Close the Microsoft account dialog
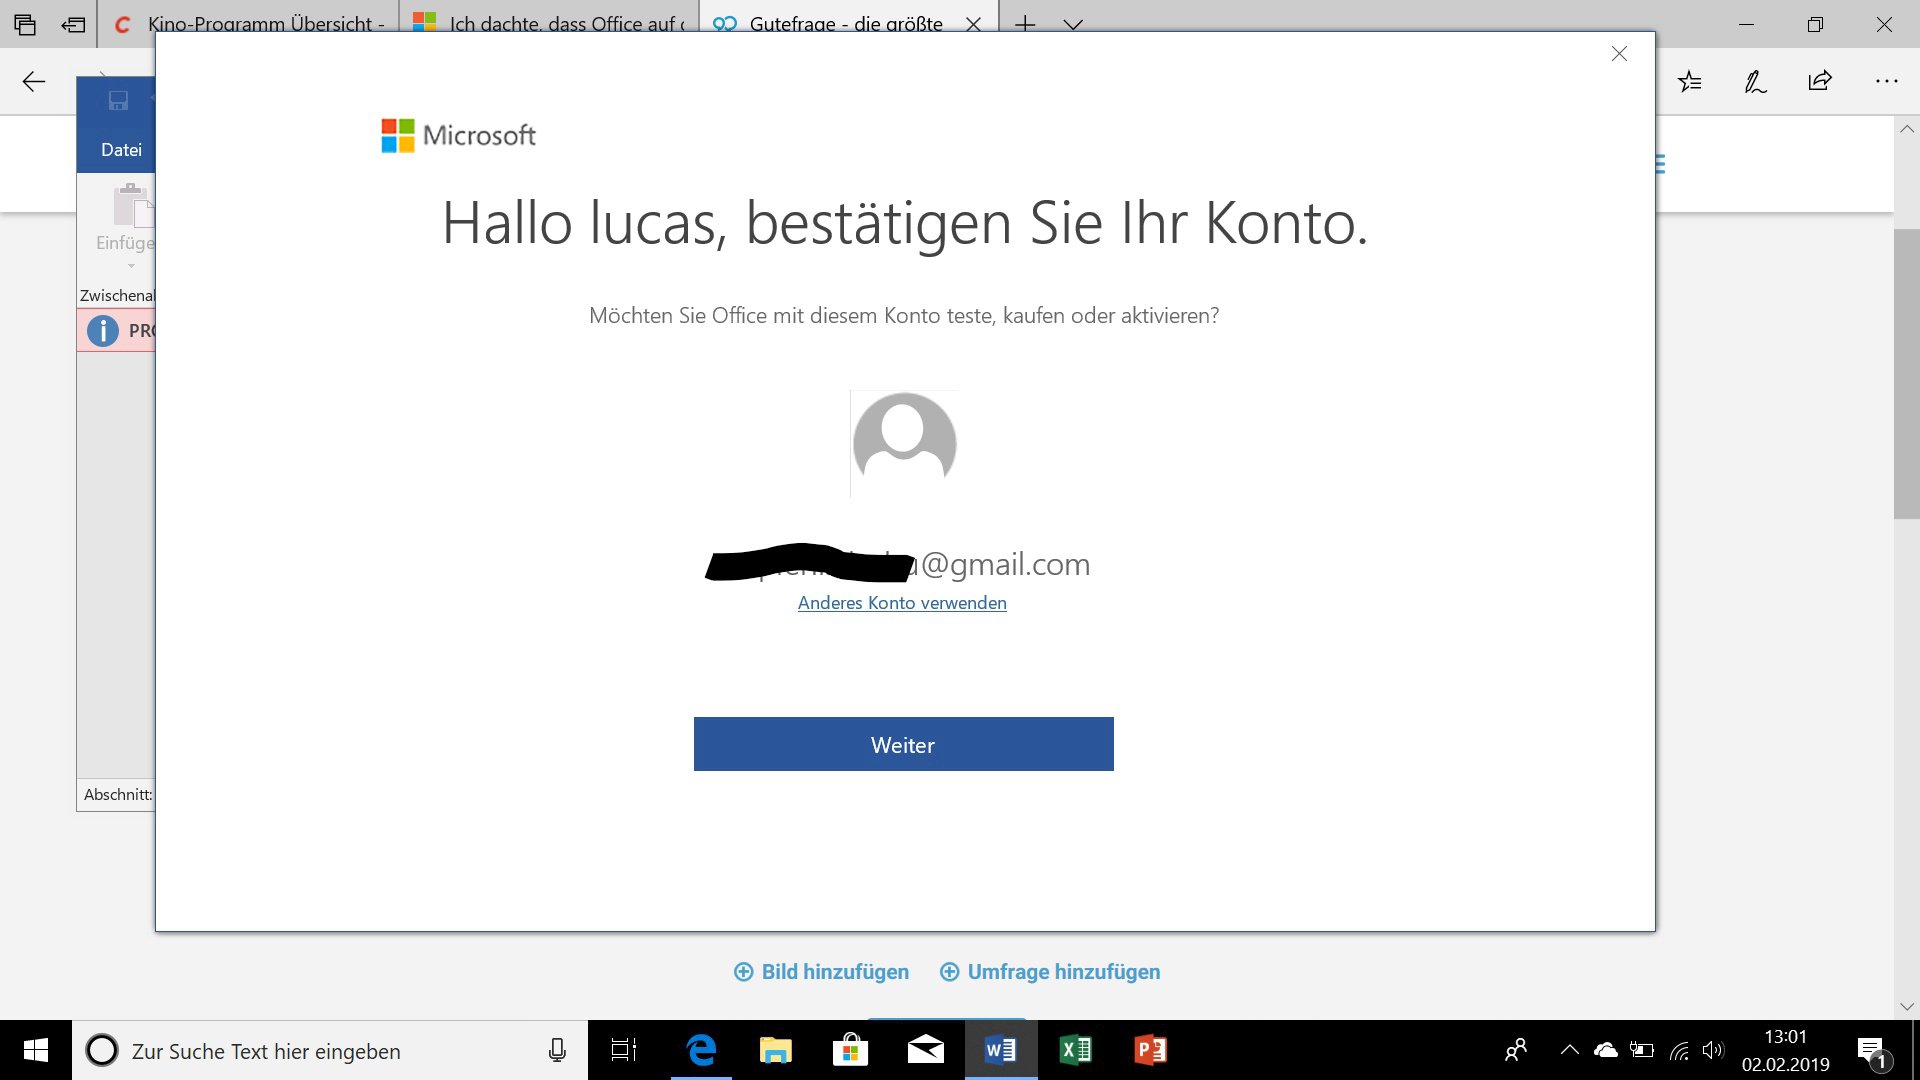Image resolution: width=1920 pixels, height=1080 pixels. 1619,54
